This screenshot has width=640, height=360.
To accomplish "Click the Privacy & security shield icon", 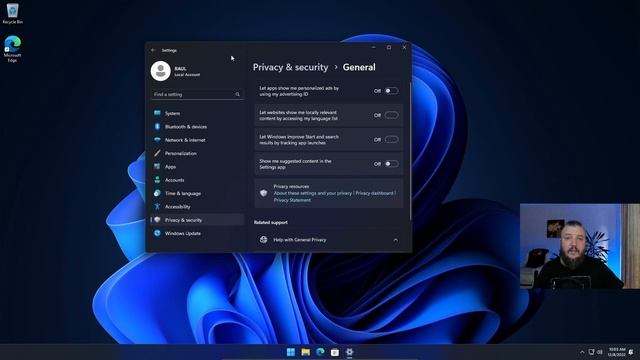I will point(157,220).
